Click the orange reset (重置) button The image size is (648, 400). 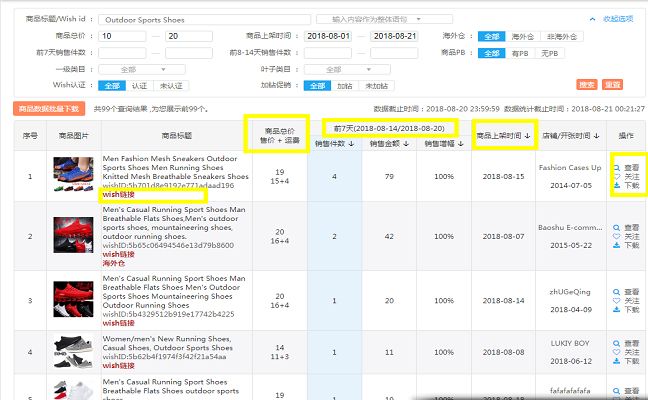click(612, 85)
